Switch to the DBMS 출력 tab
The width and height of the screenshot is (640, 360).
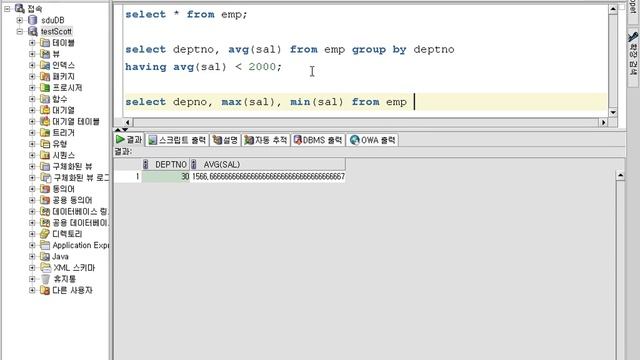318,140
